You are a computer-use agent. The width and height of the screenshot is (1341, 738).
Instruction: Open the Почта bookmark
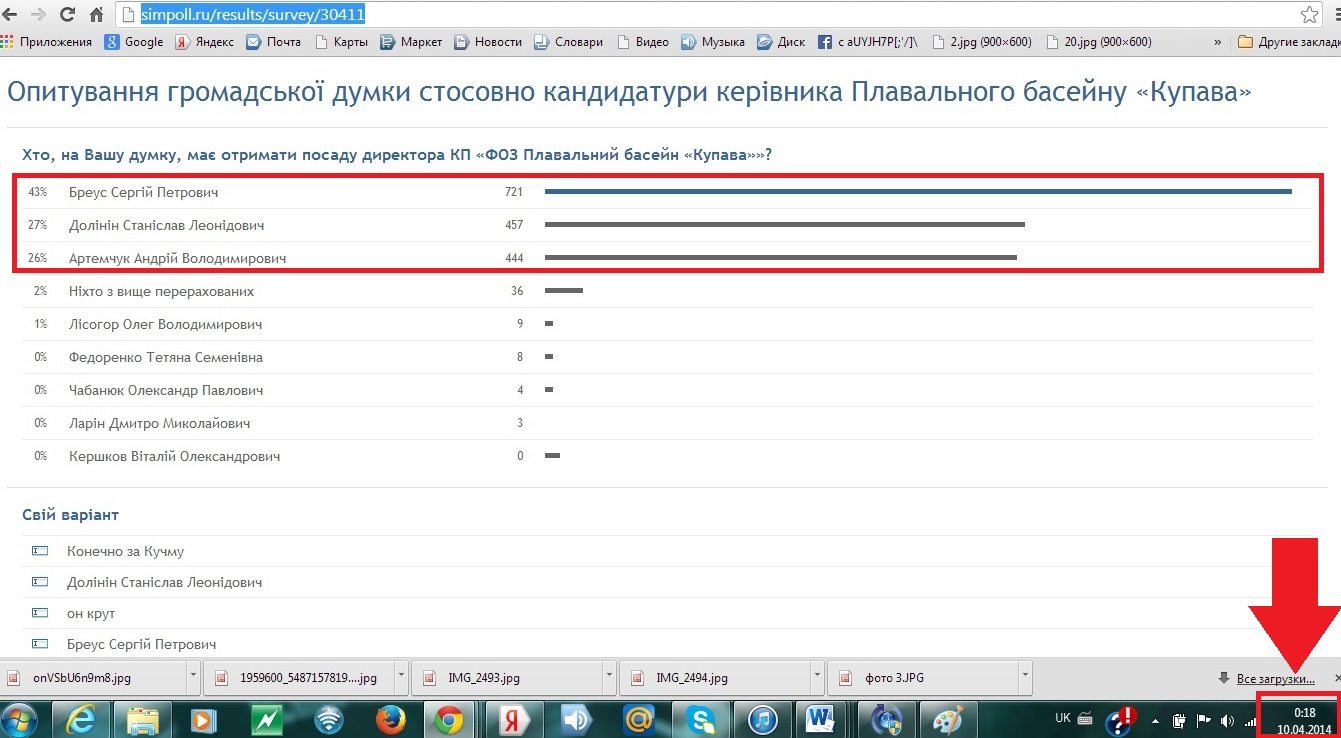tap(274, 42)
